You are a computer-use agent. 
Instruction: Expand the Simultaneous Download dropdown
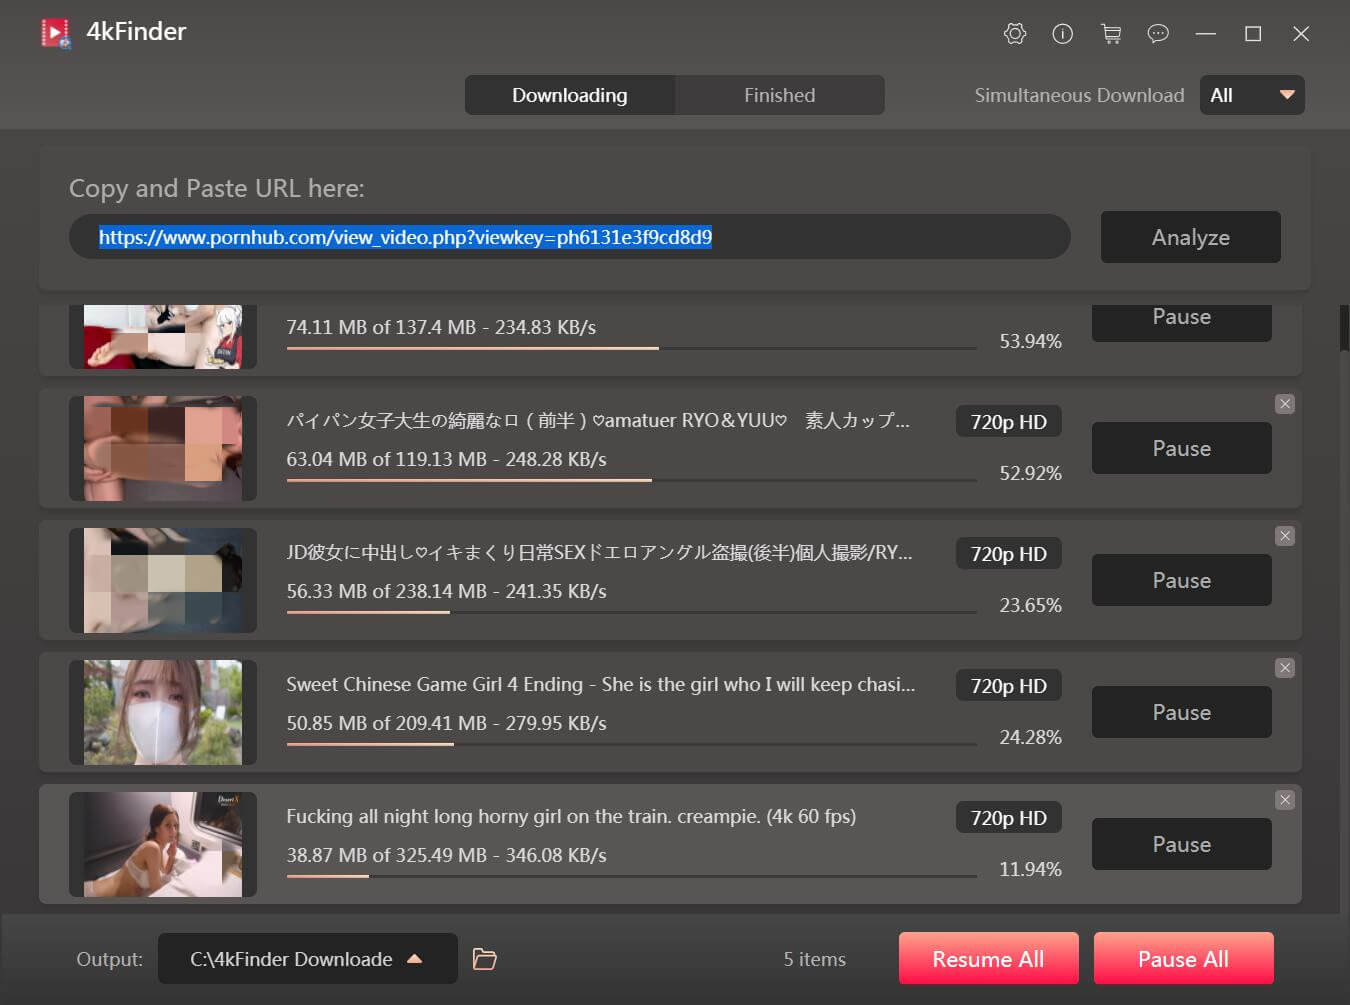[1252, 95]
